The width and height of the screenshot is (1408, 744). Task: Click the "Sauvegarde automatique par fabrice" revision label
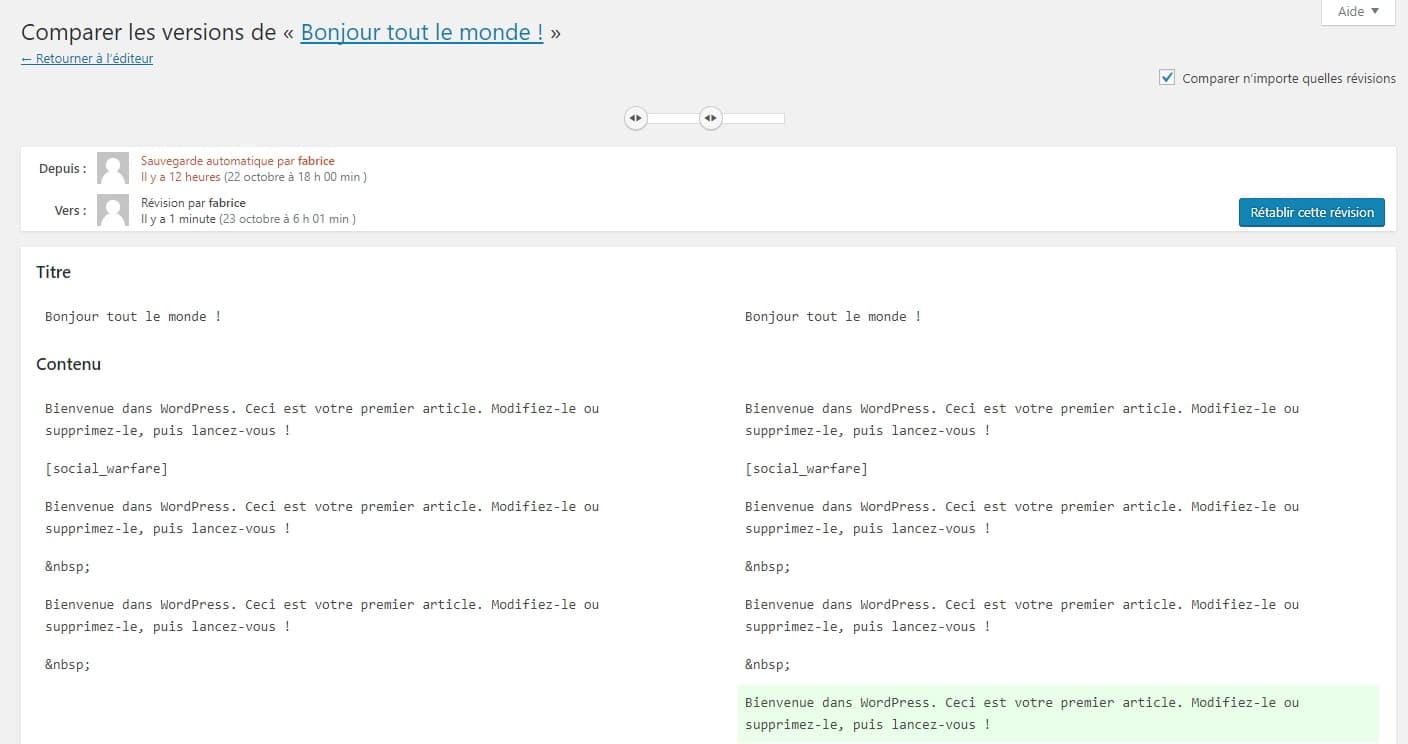pos(237,160)
